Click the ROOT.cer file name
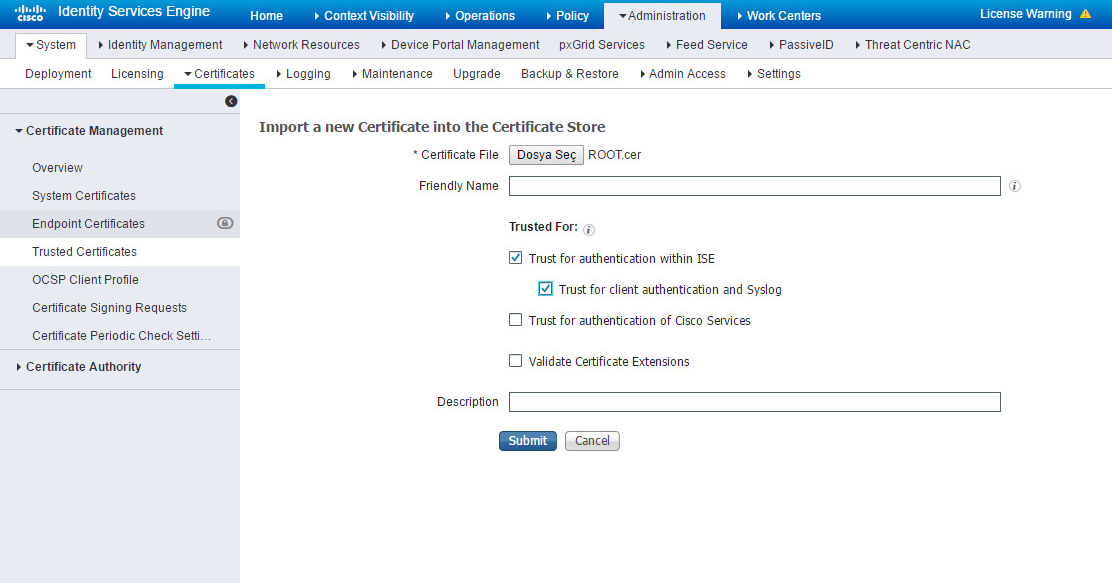Image resolution: width=1112 pixels, height=583 pixels. [615, 155]
